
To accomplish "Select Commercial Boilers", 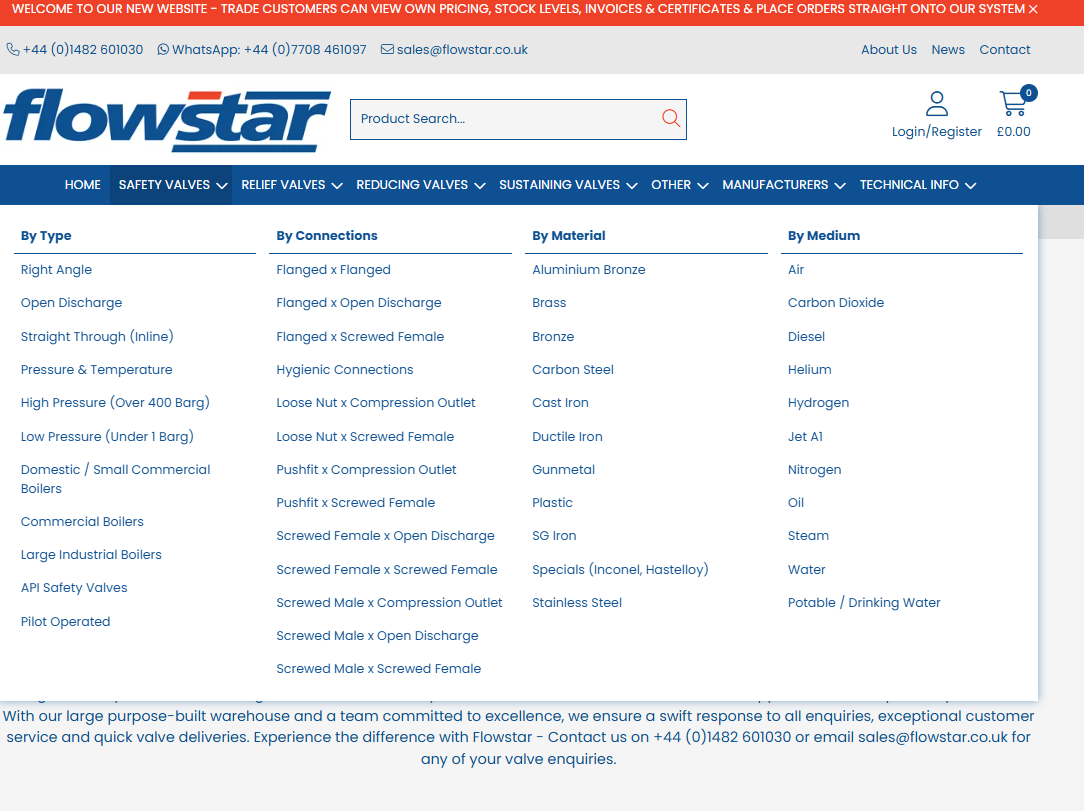I will pyautogui.click(x=82, y=522).
